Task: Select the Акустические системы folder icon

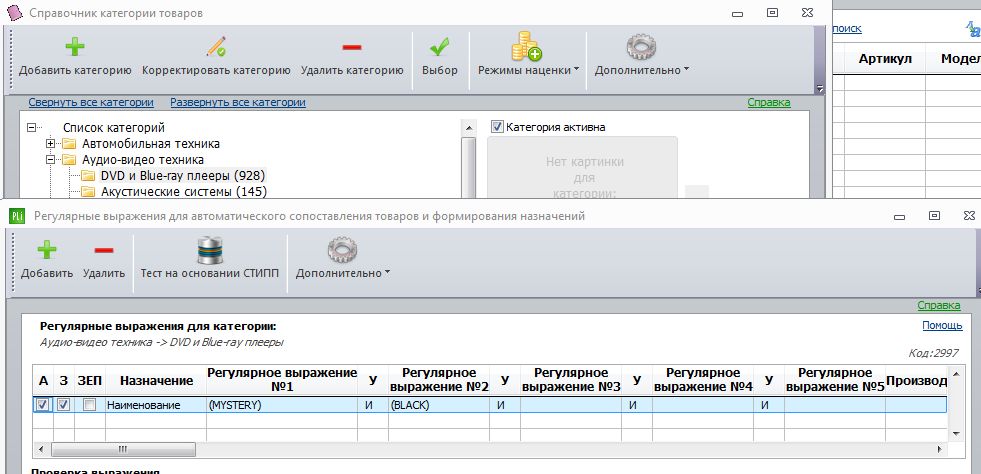Action: coord(88,191)
